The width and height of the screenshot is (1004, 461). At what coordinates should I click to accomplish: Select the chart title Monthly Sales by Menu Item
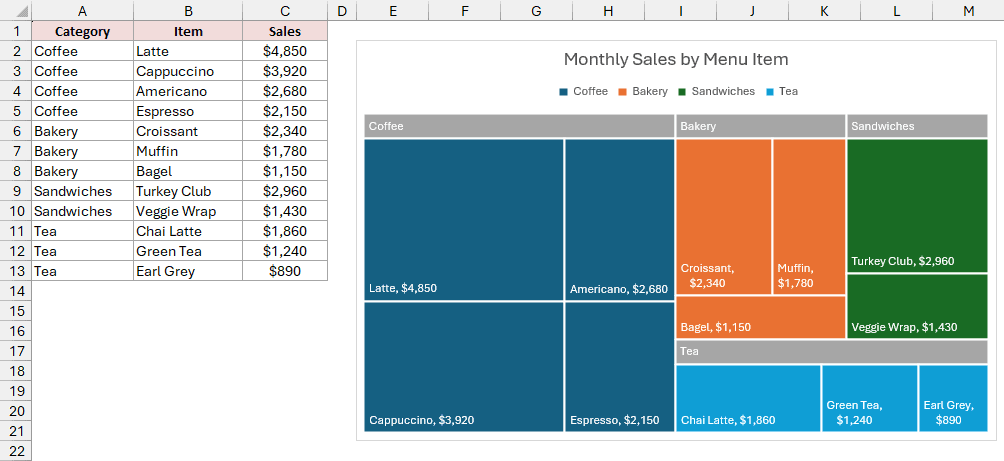click(x=676, y=60)
